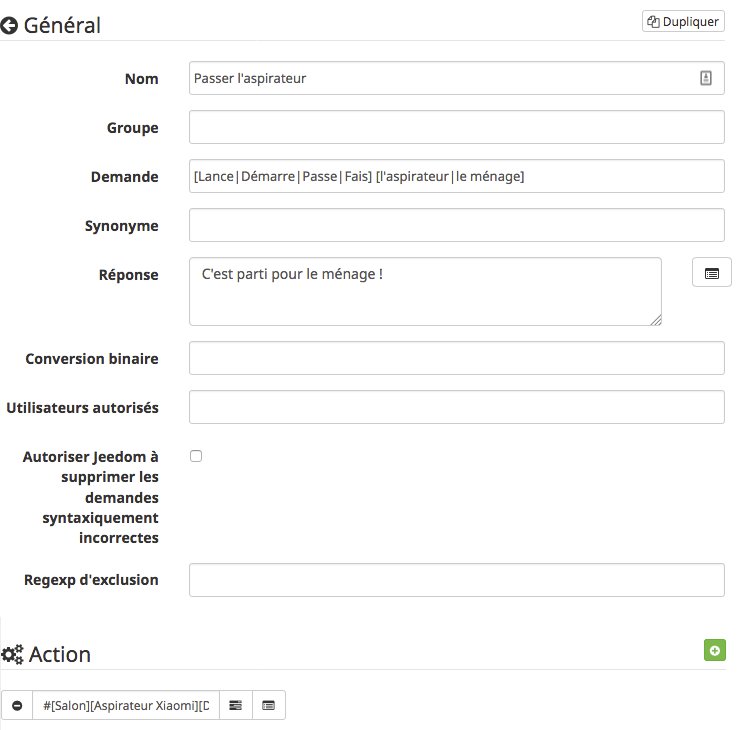Image resolution: width=749 pixels, height=730 pixels.
Task: Click the contact card icon in Nom field
Action: click(706, 78)
